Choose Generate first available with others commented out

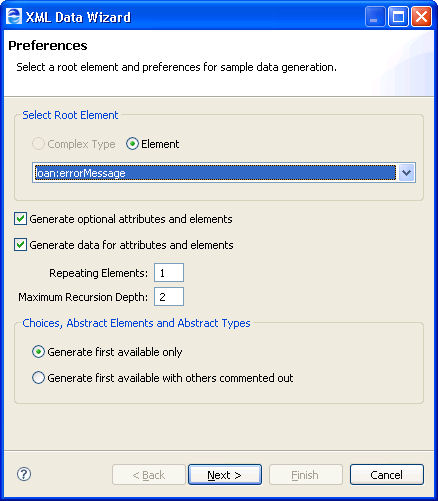click(38, 378)
